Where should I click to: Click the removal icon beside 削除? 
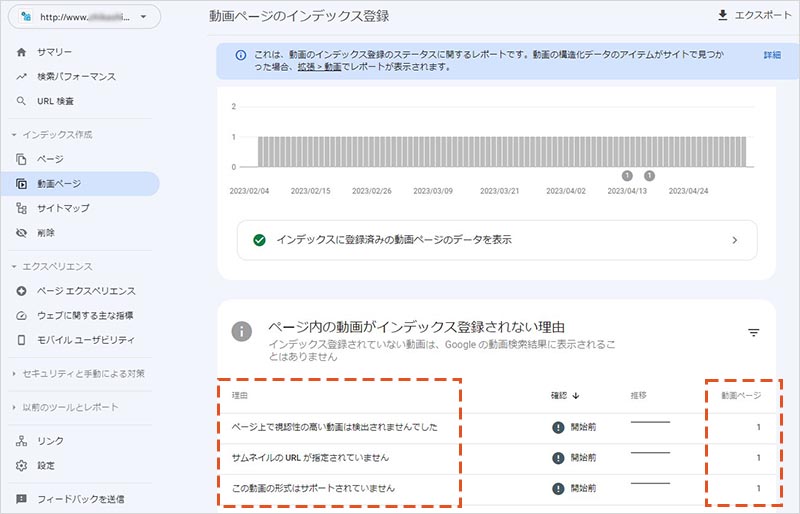(22, 233)
